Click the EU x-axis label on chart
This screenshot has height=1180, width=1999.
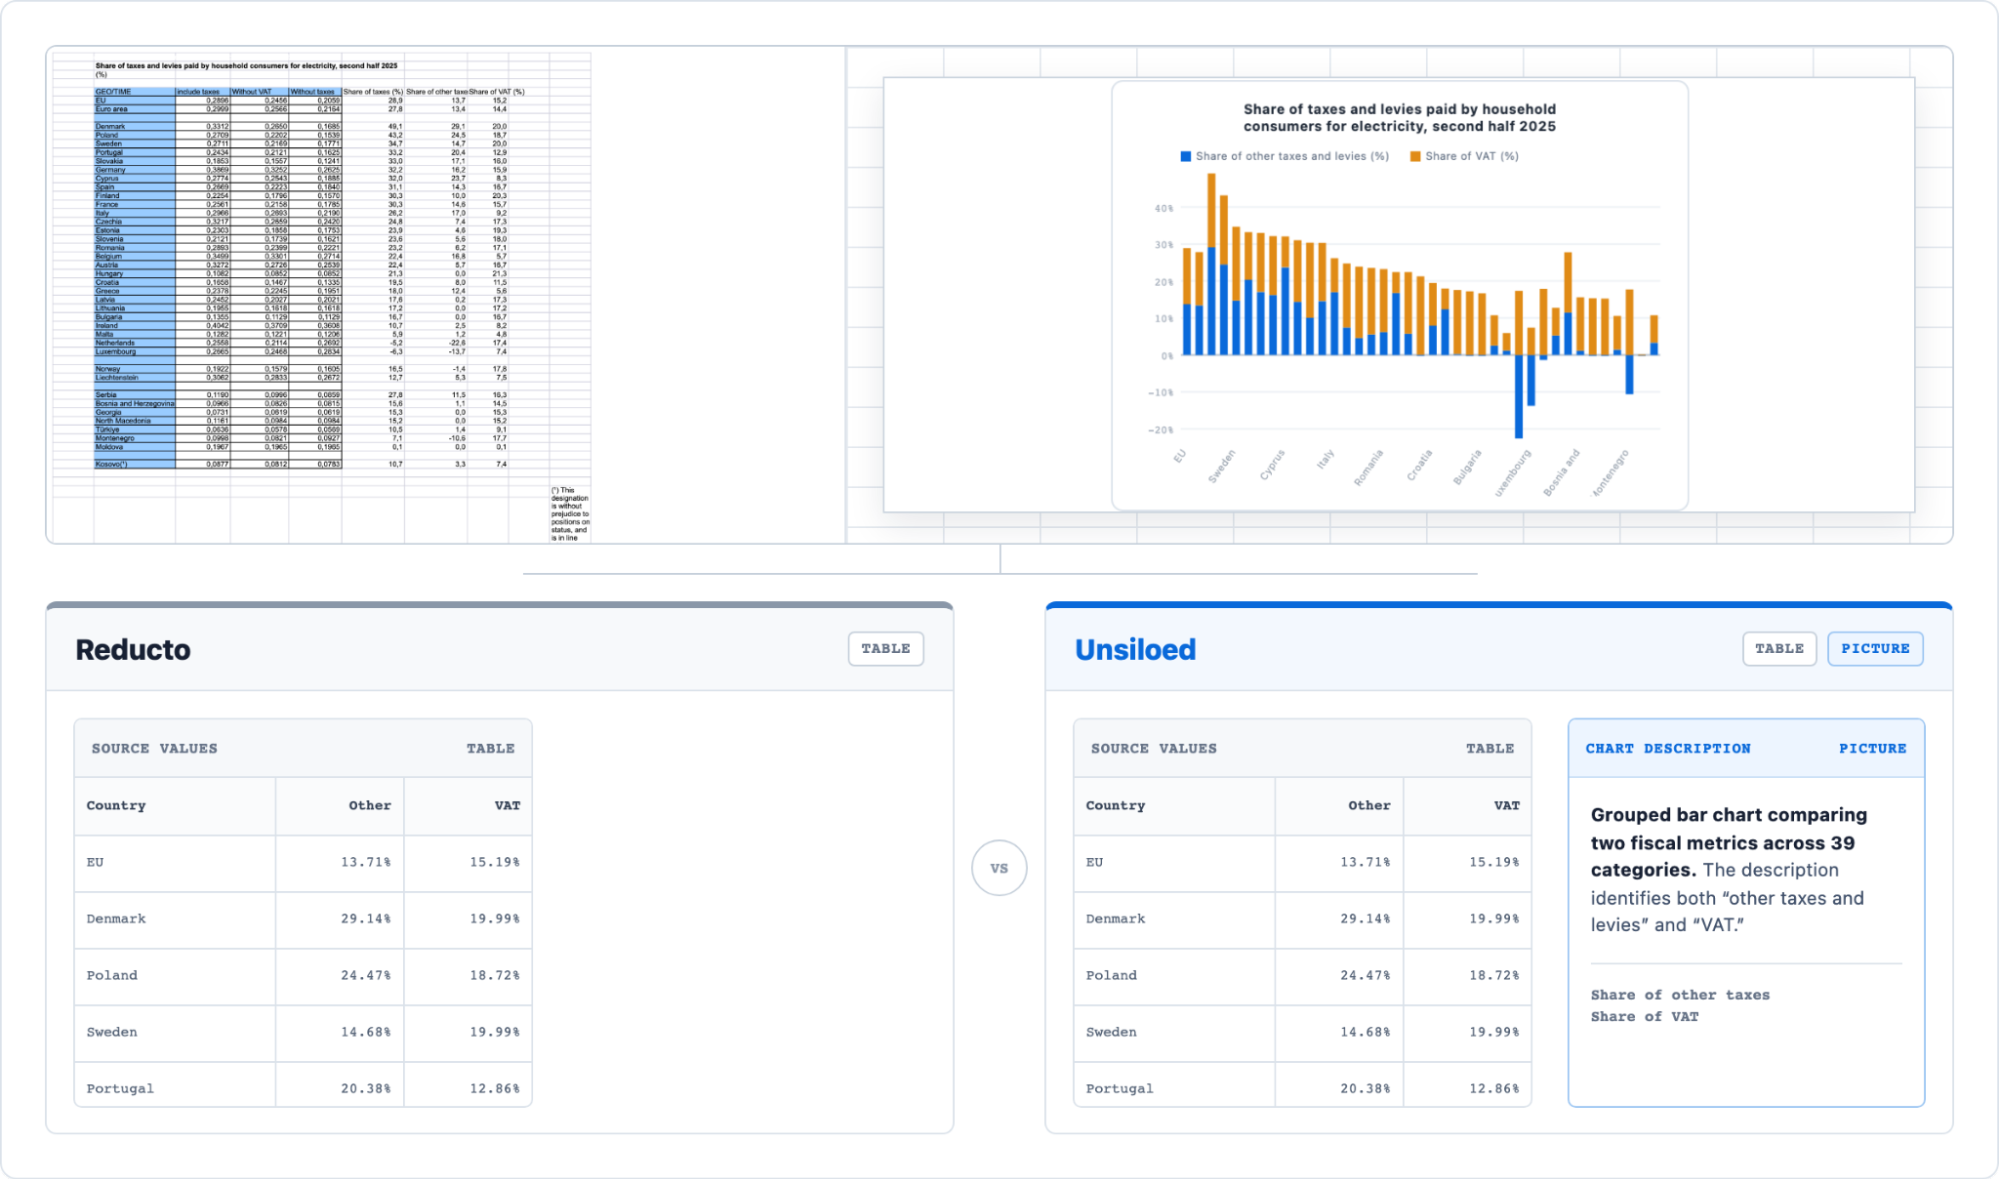1180,457
